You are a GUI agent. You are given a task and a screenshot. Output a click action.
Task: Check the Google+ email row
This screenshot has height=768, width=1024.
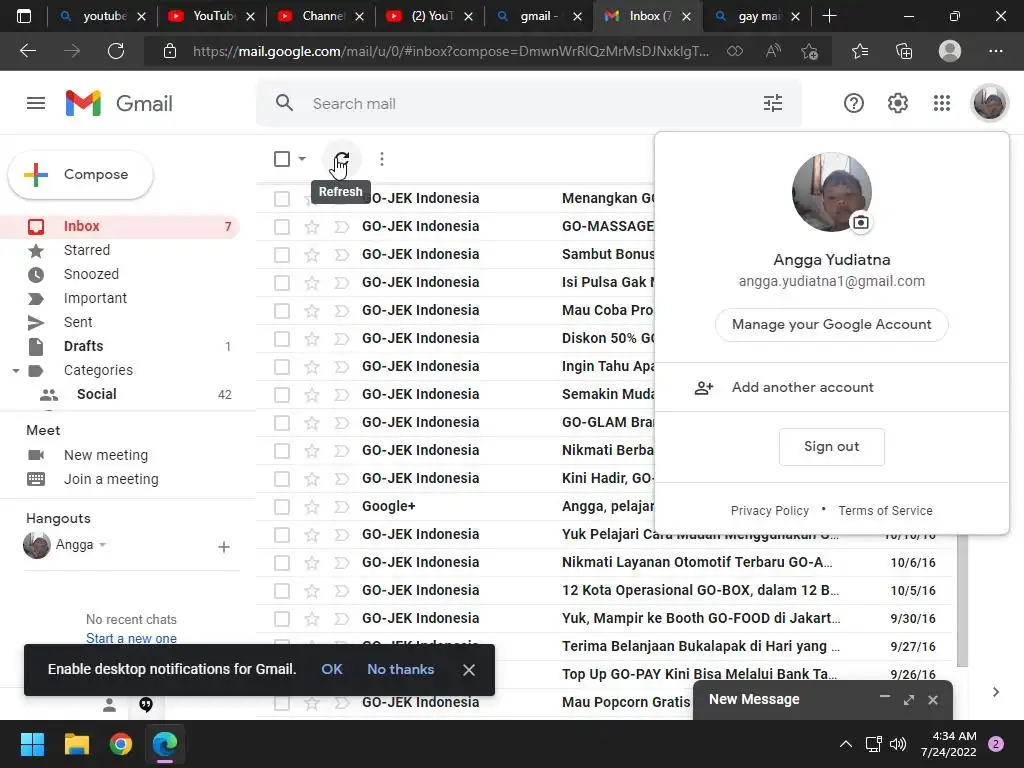pyautogui.click(x=282, y=507)
